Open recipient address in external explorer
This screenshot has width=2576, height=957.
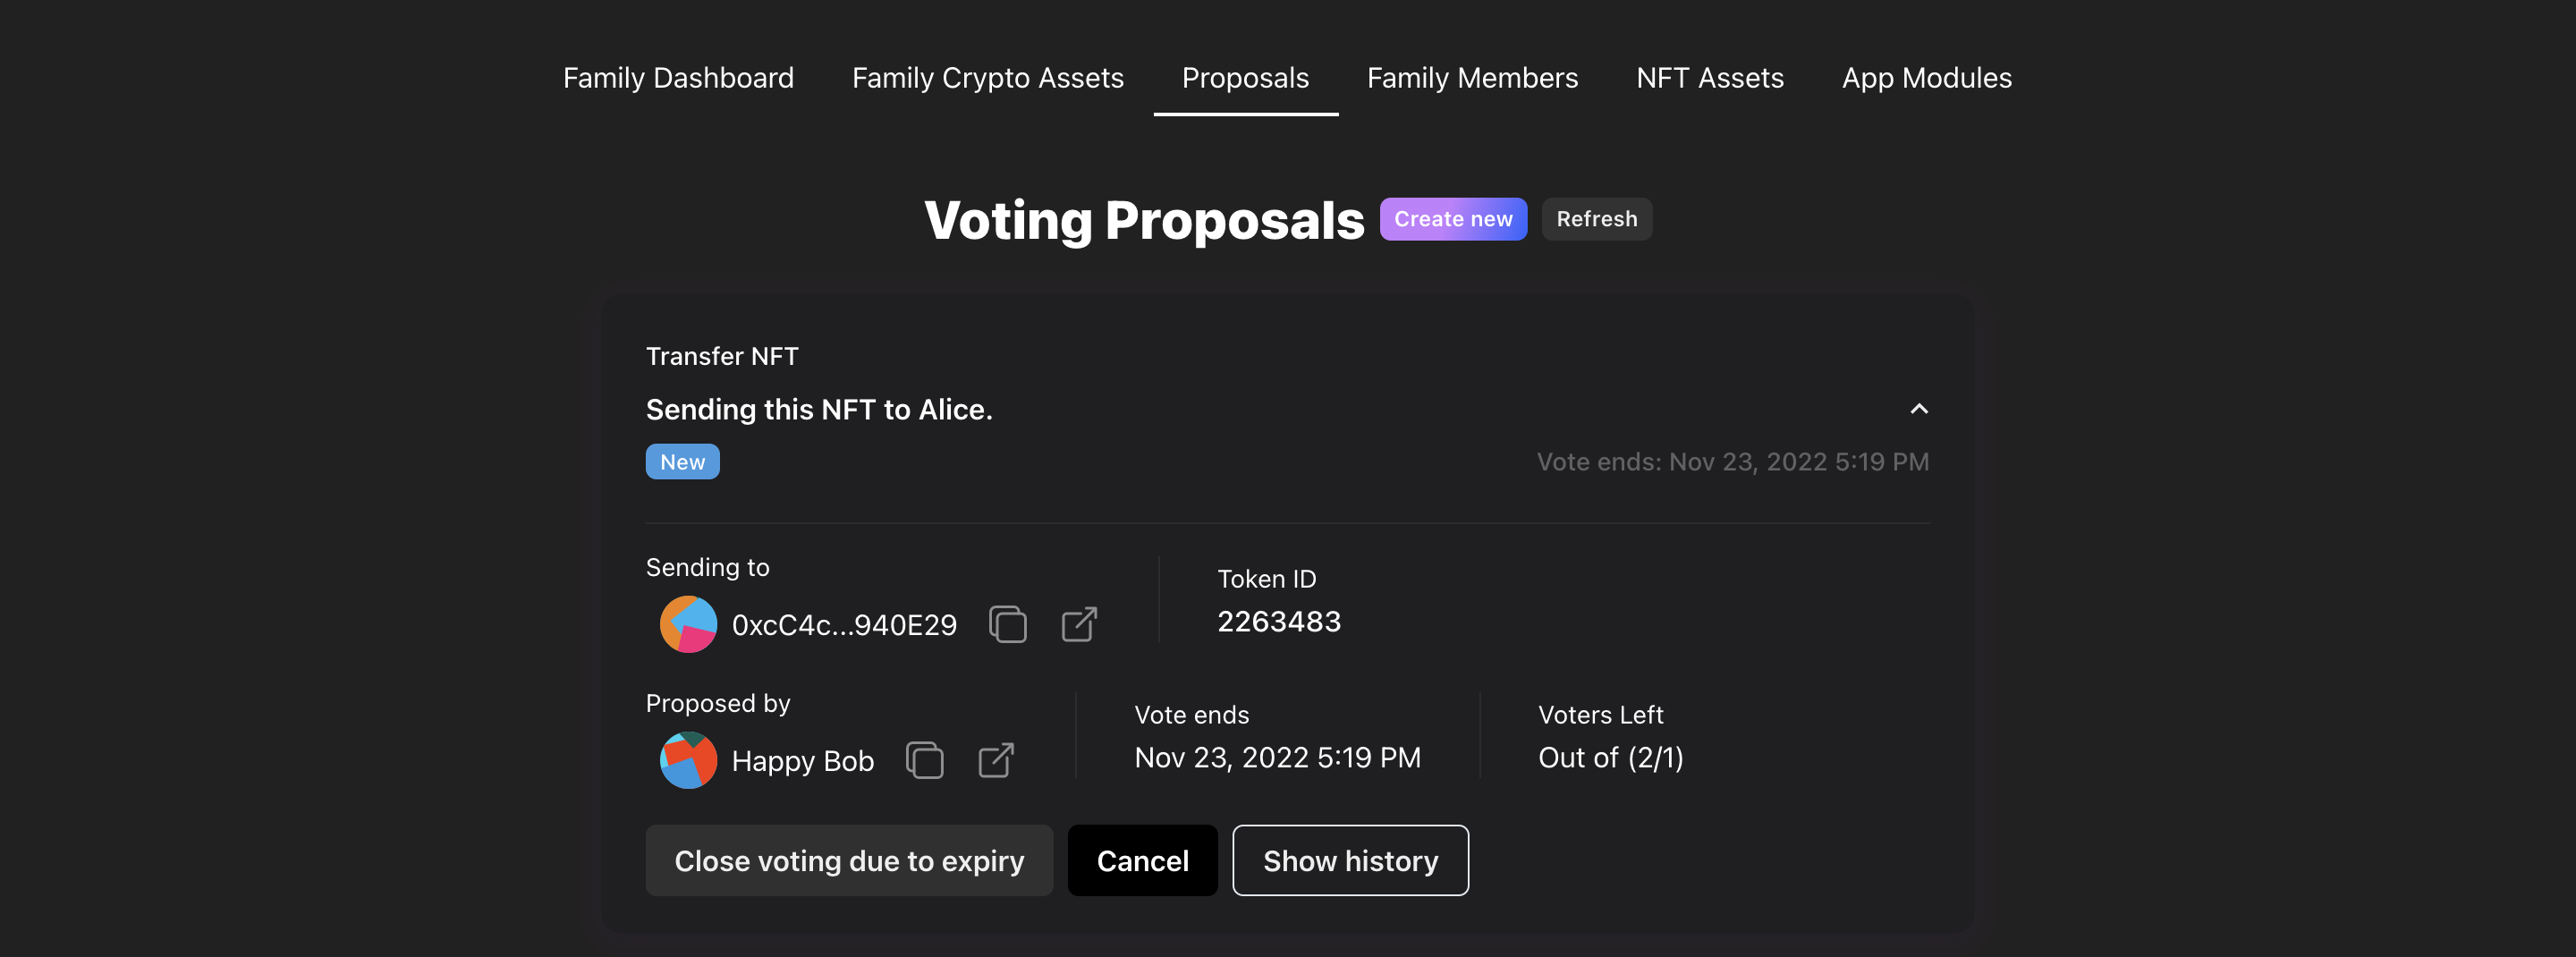(x=1079, y=625)
